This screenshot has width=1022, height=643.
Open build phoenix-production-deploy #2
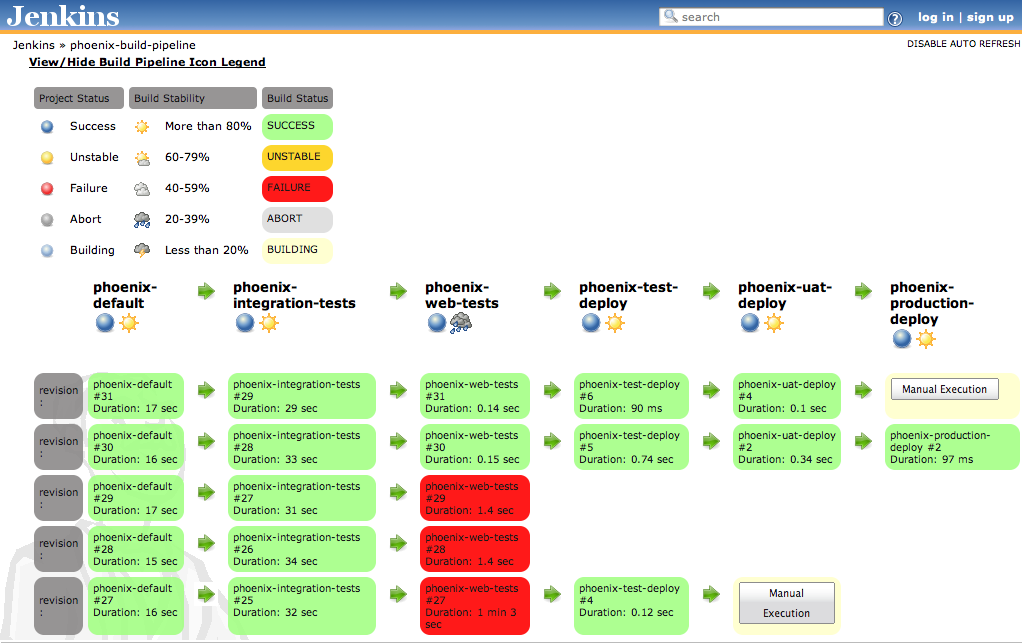click(952, 447)
